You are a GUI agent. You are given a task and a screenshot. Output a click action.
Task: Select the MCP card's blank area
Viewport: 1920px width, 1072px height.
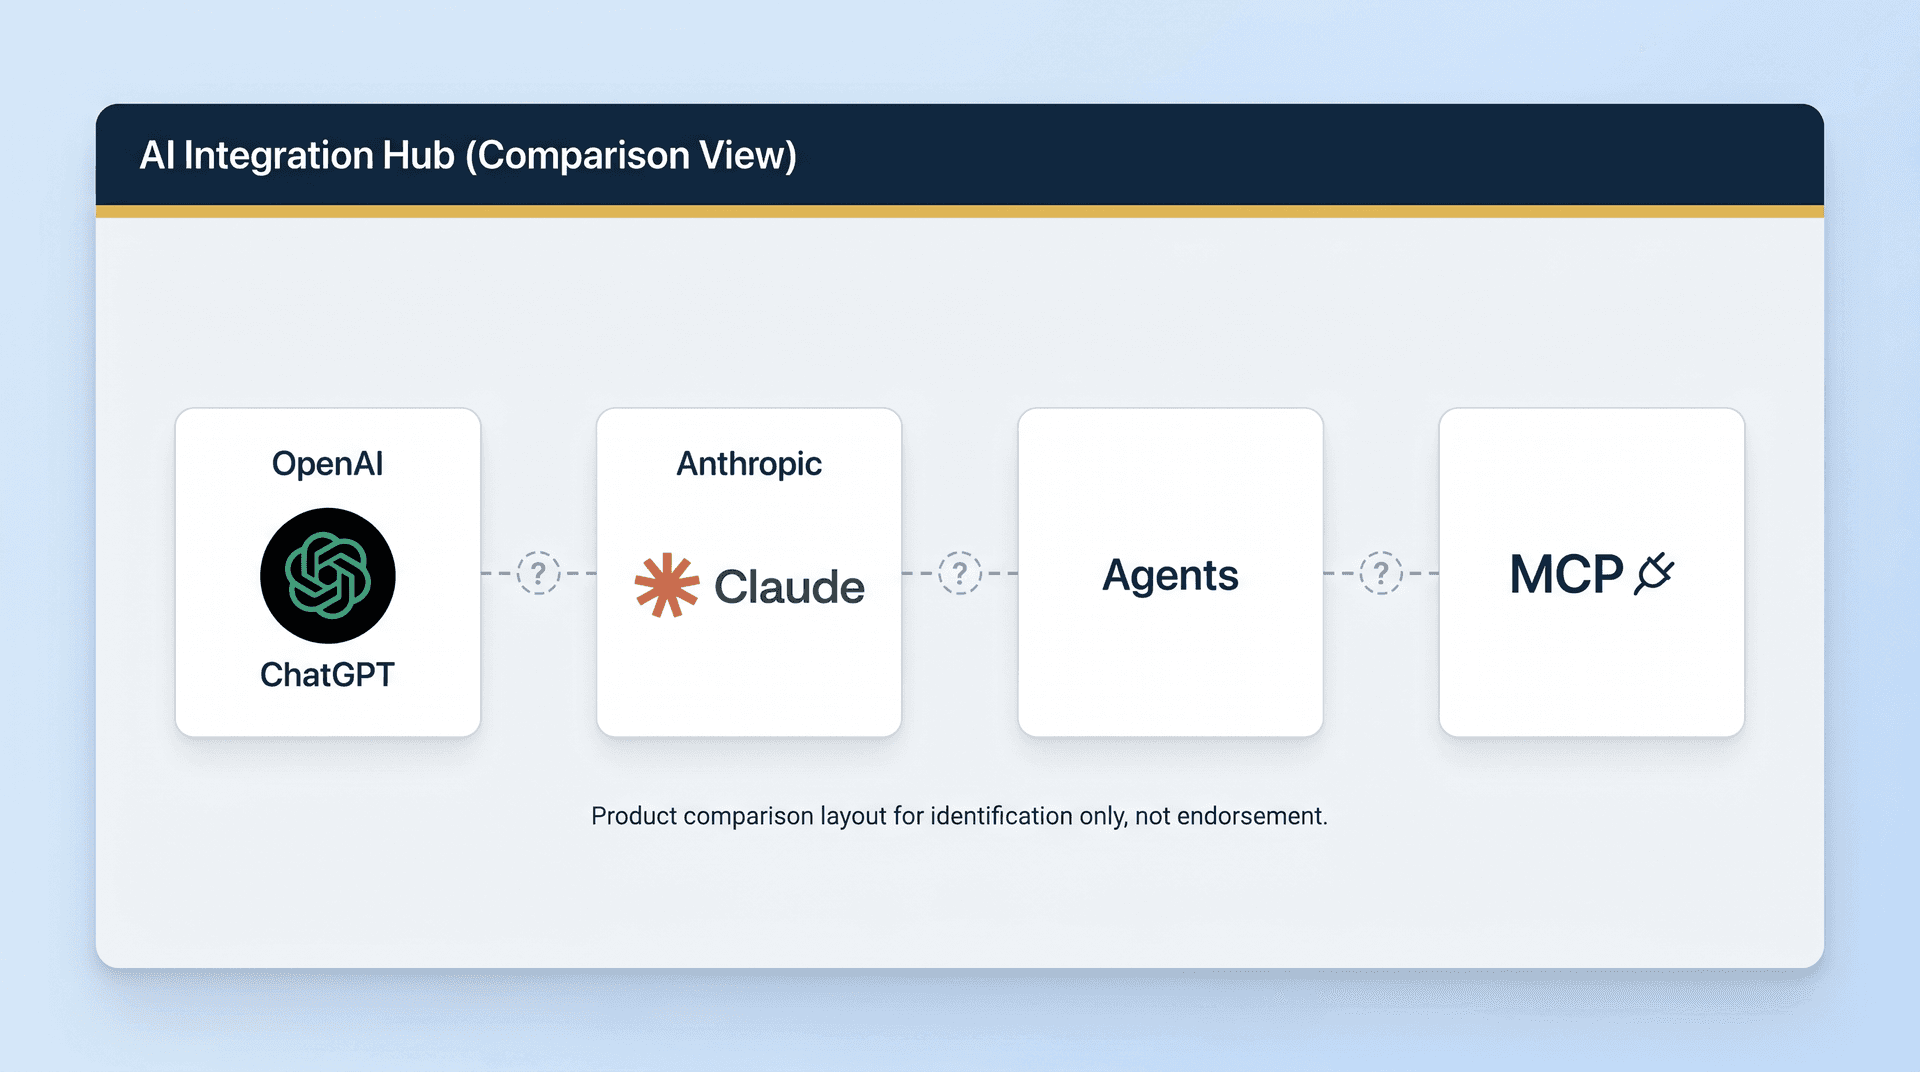point(1592,670)
